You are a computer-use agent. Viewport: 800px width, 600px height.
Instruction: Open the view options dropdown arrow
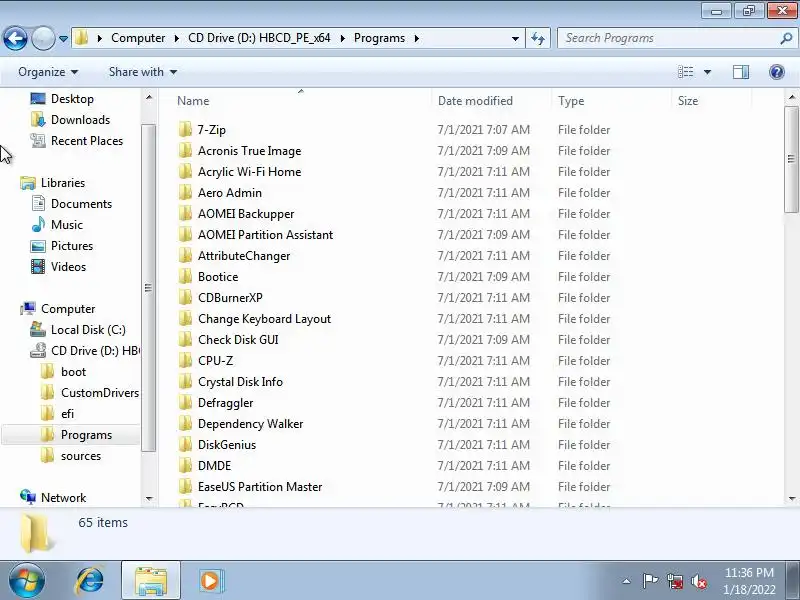pyautogui.click(x=707, y=72)
